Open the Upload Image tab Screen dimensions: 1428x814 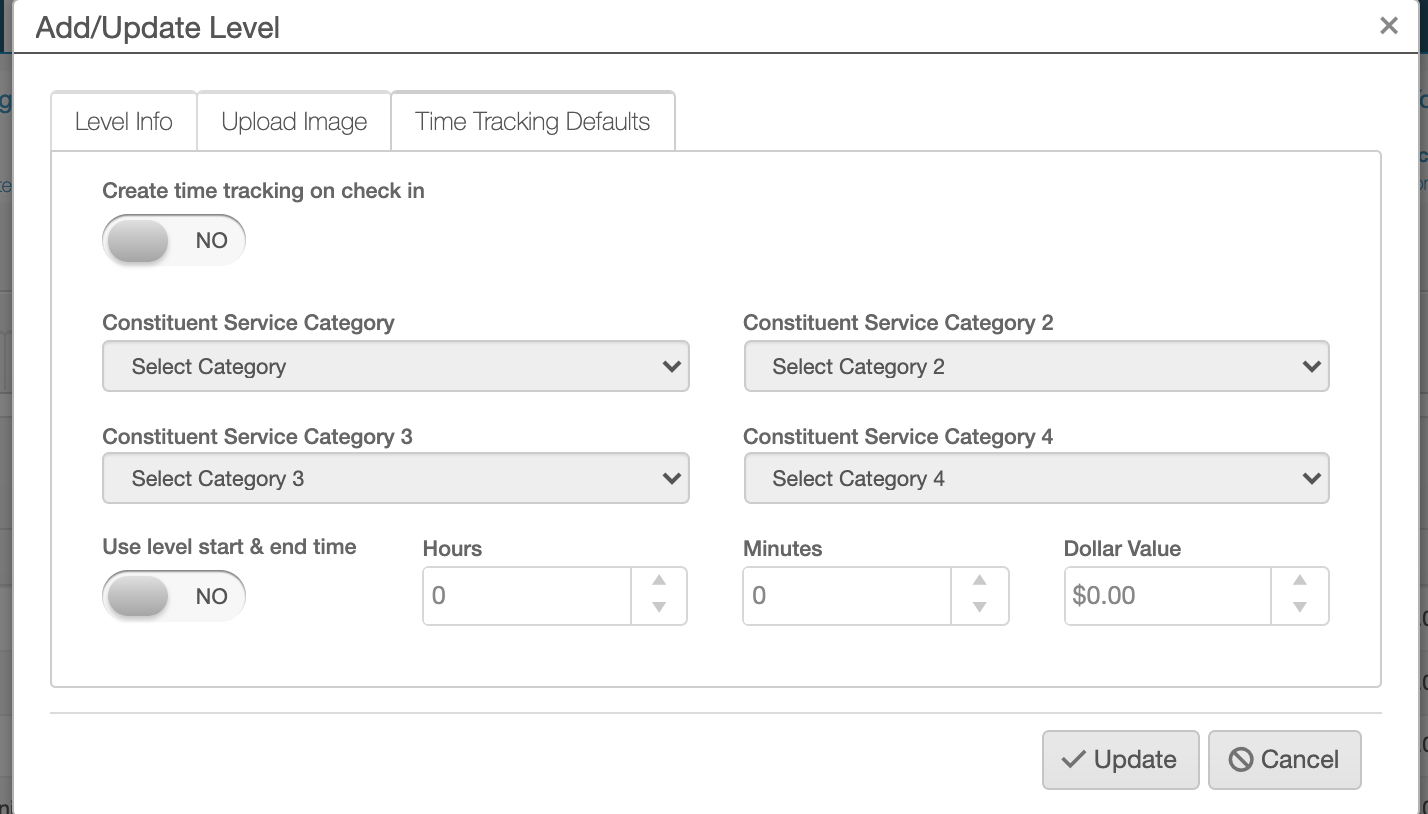pos(294,122)
